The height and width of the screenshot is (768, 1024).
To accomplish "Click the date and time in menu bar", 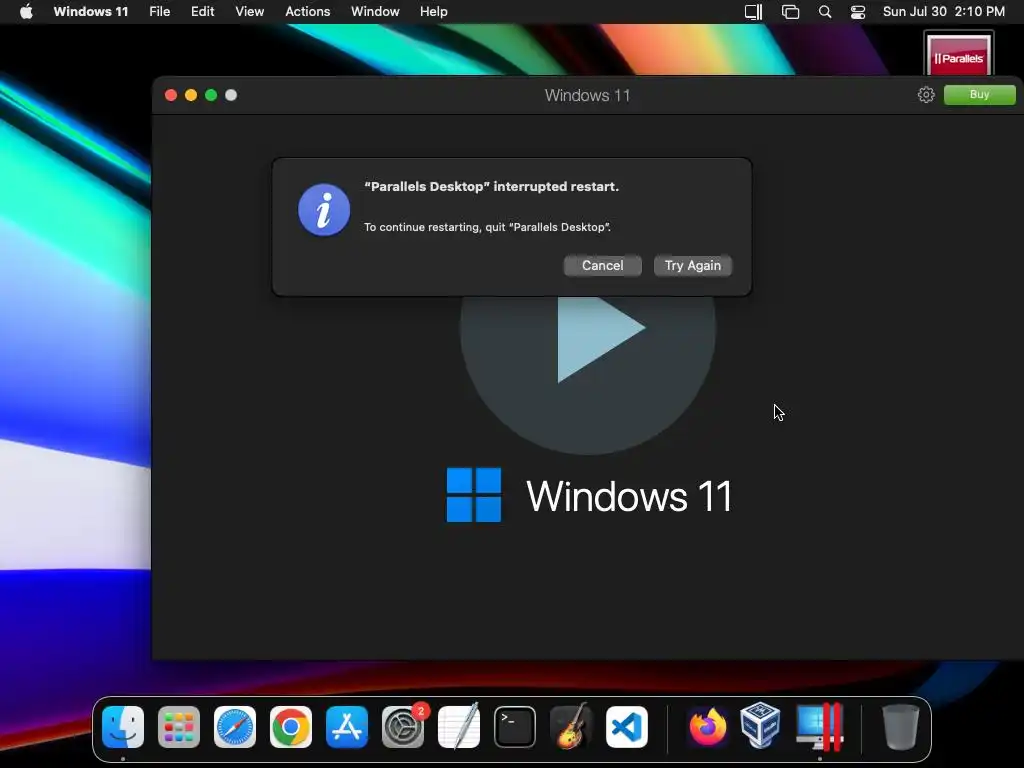I will point(944,12).
